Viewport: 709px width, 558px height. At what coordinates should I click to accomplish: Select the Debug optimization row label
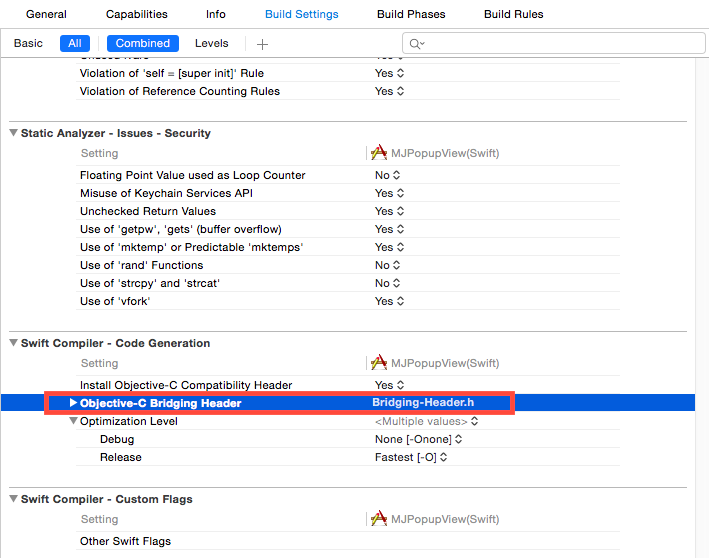pos(117,440)
